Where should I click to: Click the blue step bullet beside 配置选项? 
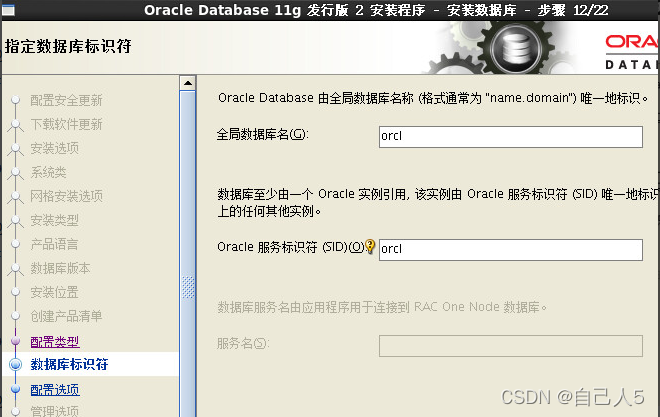tap(16, 389)
